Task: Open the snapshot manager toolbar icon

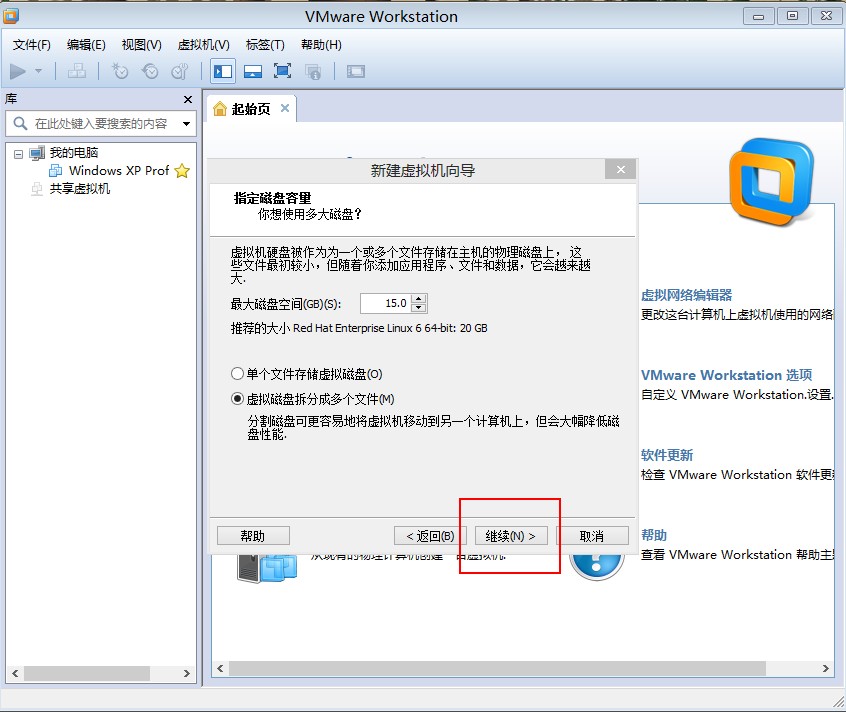Action: [x=180, y=71]
